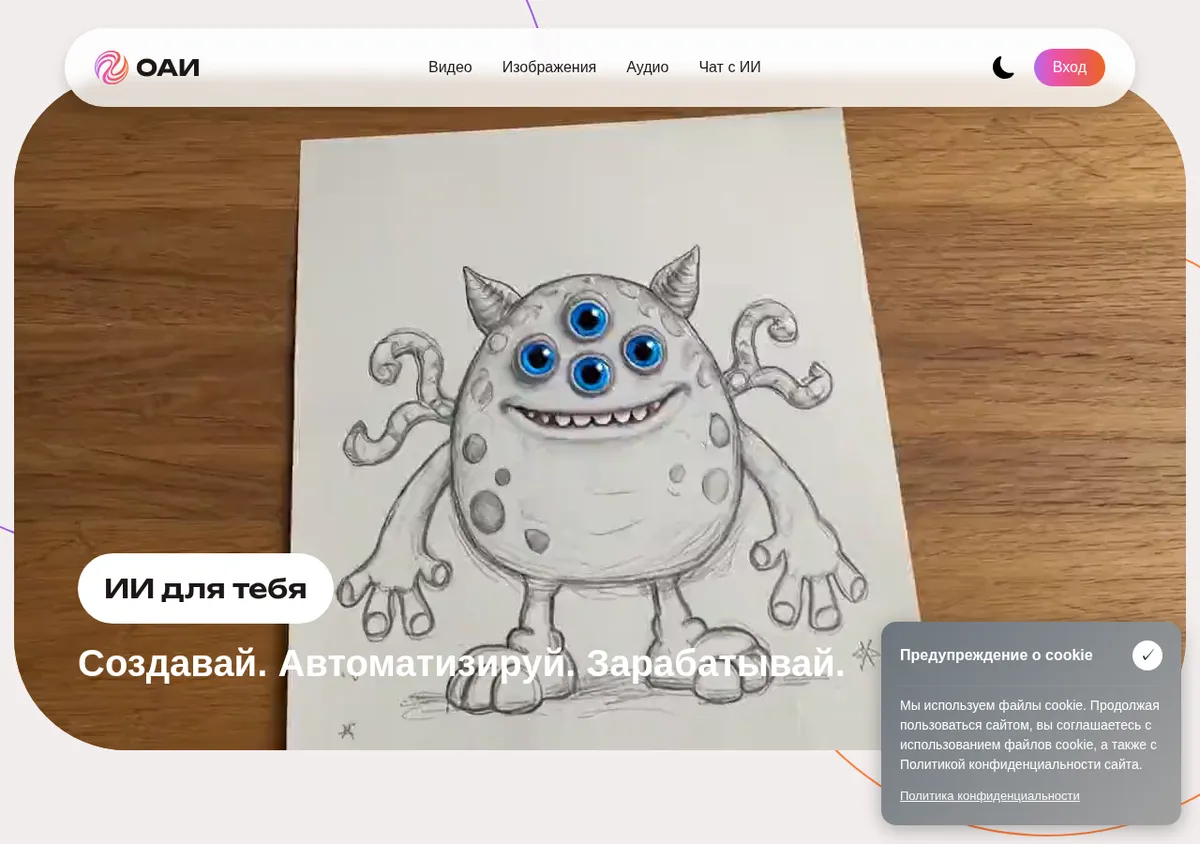Open the Политика конфиденциальности link
Viewport: 1200px width, 844px height.
click(x=990, y=796)
